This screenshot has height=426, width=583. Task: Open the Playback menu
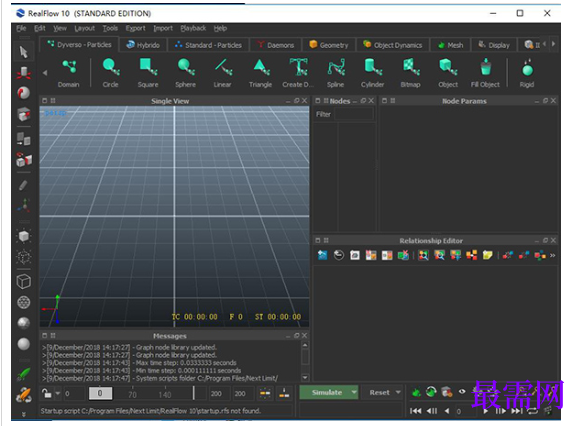point(193,28)
